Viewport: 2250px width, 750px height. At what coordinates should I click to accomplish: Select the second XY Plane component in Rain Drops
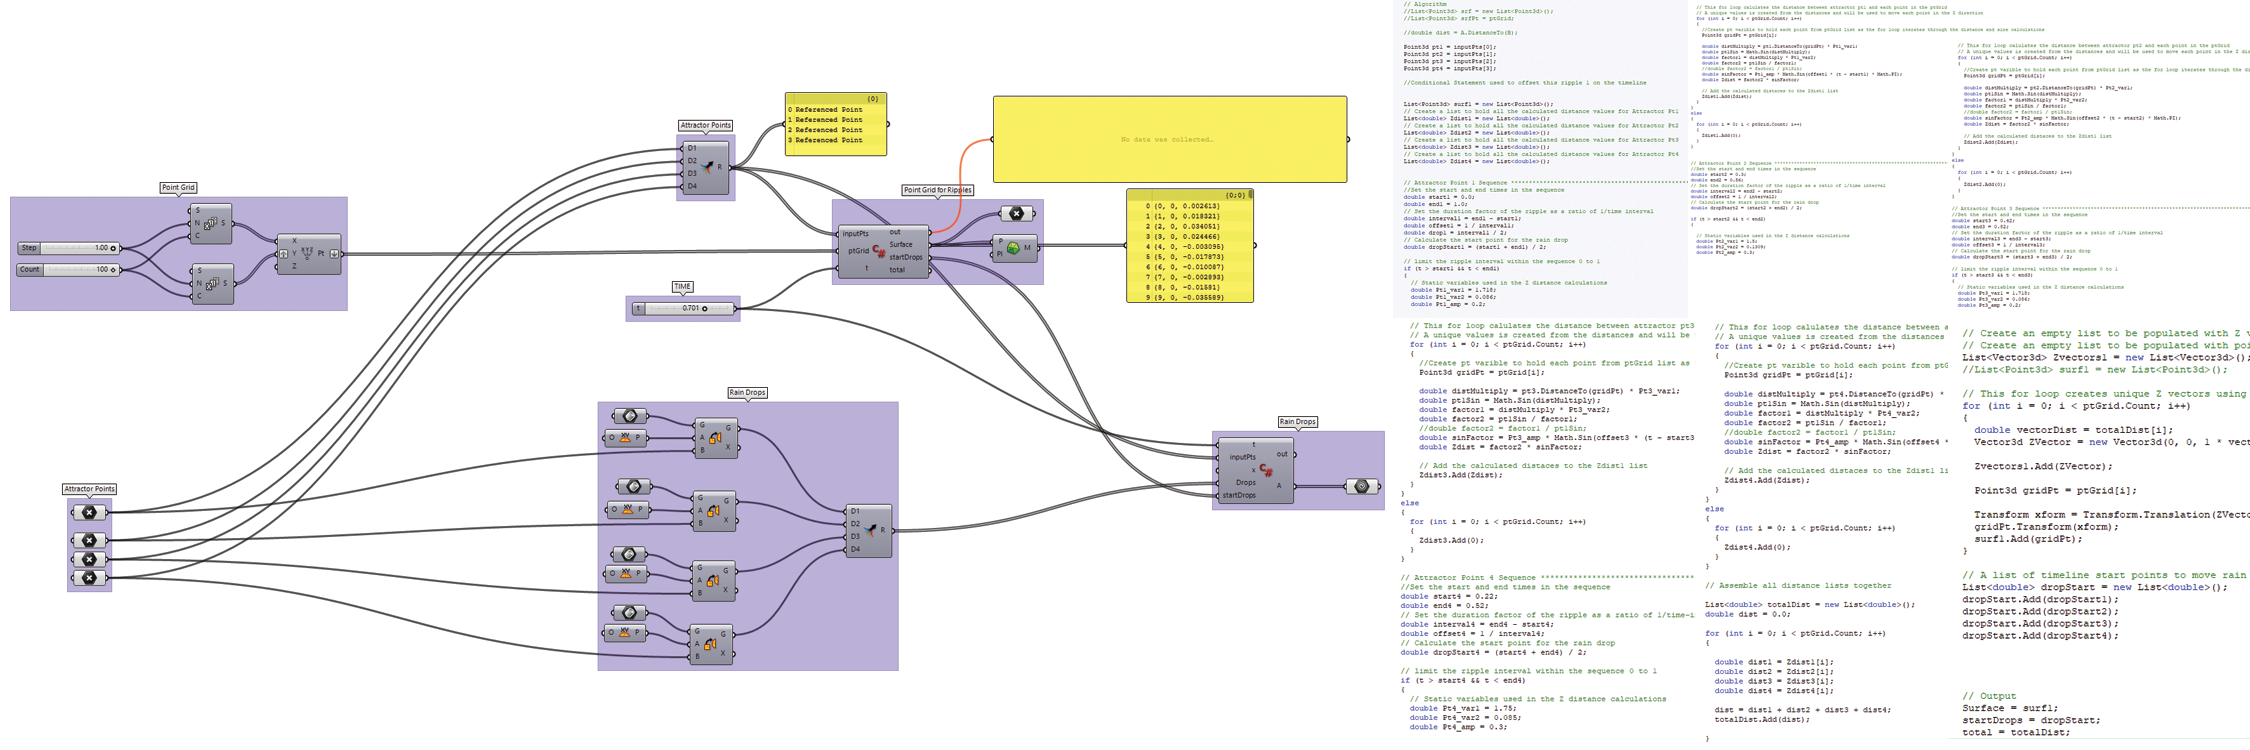click(x=628, y=509)
